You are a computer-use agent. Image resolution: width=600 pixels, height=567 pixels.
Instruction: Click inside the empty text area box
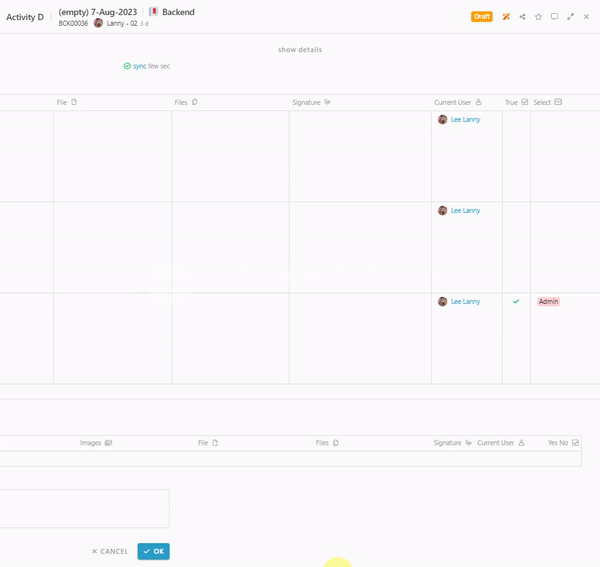click(84, 508)
